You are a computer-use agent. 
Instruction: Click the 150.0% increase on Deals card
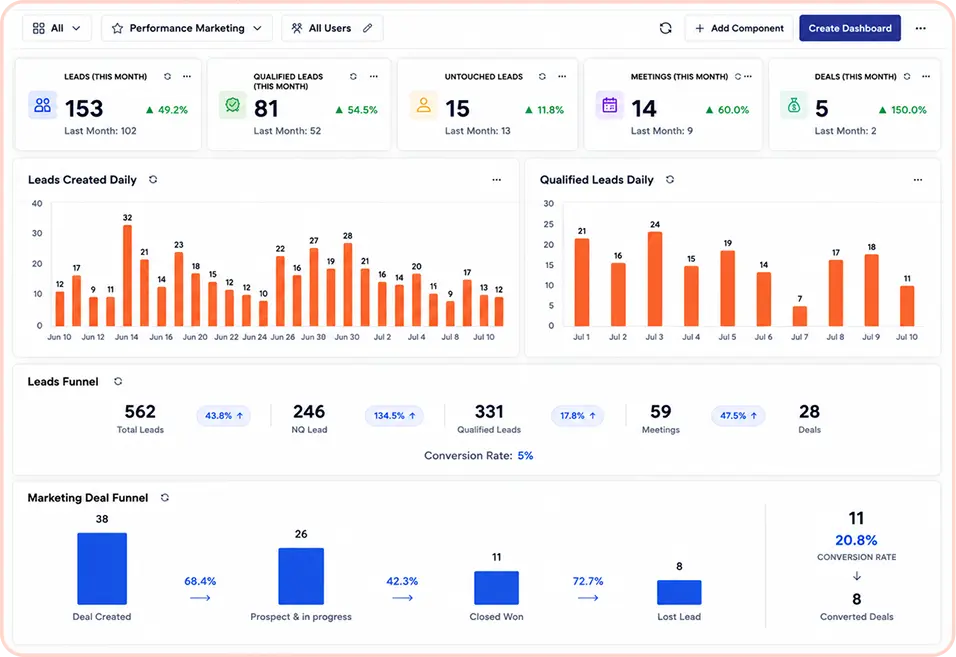pyautogui.click(x=902, y=110)
